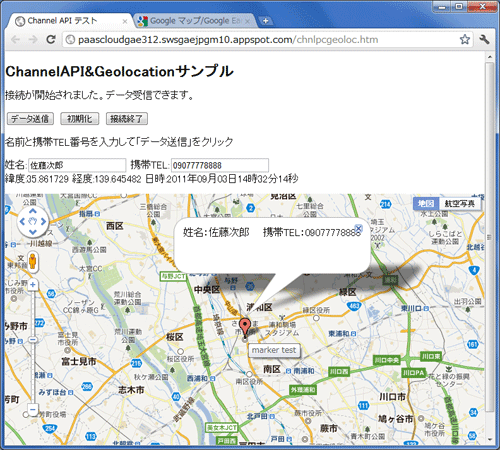The height and width of the screenshot is (450, 500).
Task: Open a new tab with plus button
Action: 265,21
